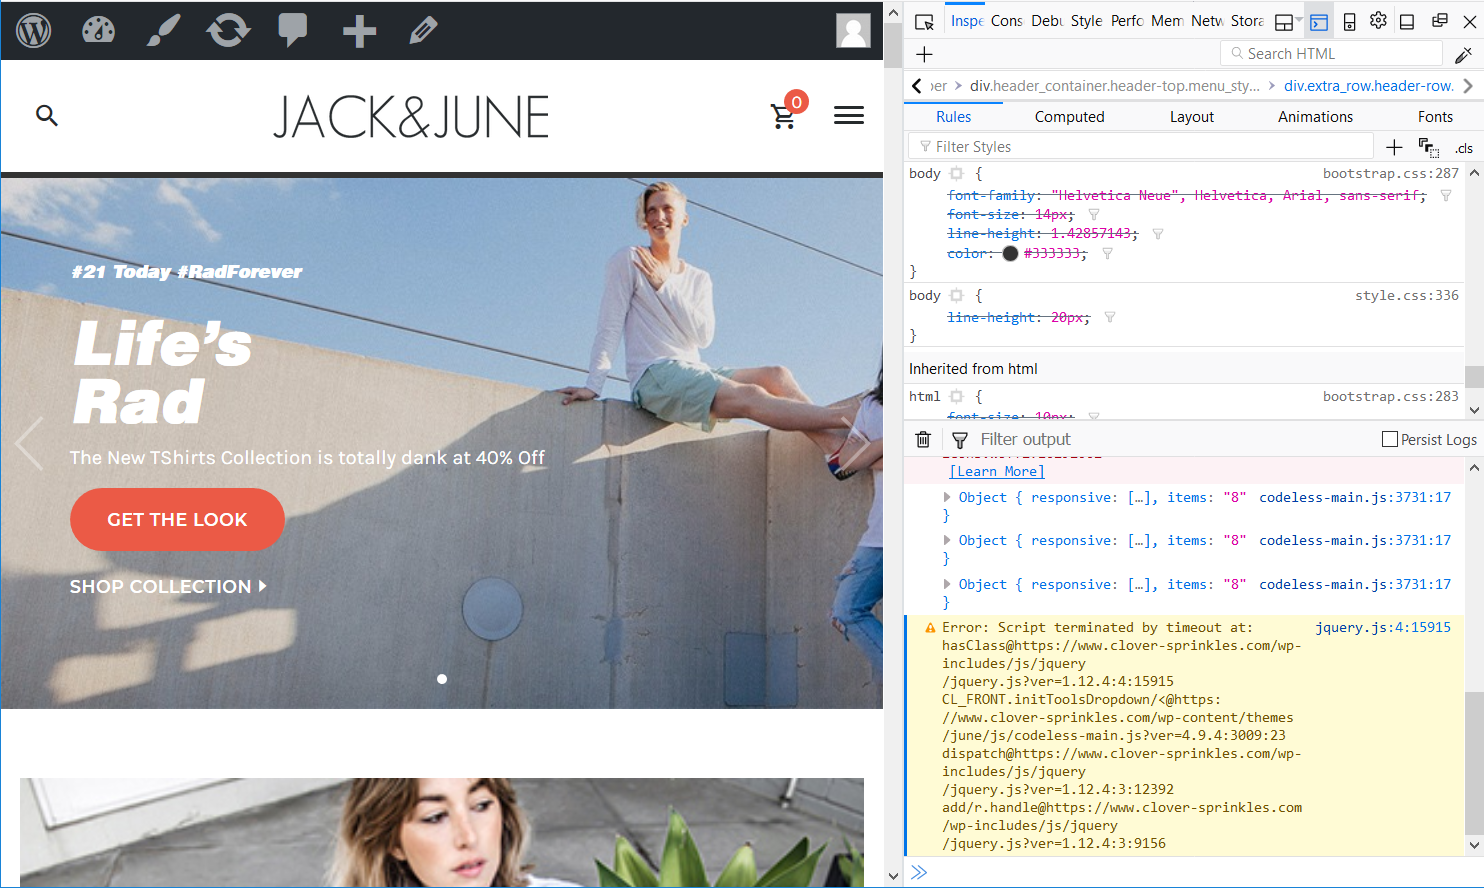
Task: Filter rules by line-height 1.42857143 property
Action: click(1158, 234)
